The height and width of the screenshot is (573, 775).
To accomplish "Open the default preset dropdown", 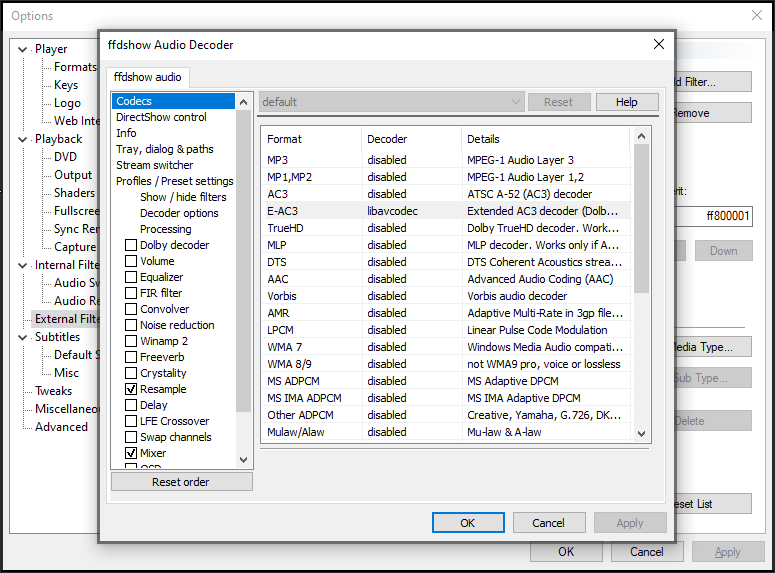I will (391, 102).
